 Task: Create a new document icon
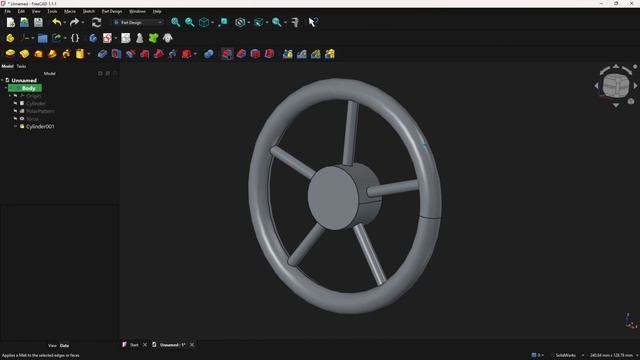11,22
